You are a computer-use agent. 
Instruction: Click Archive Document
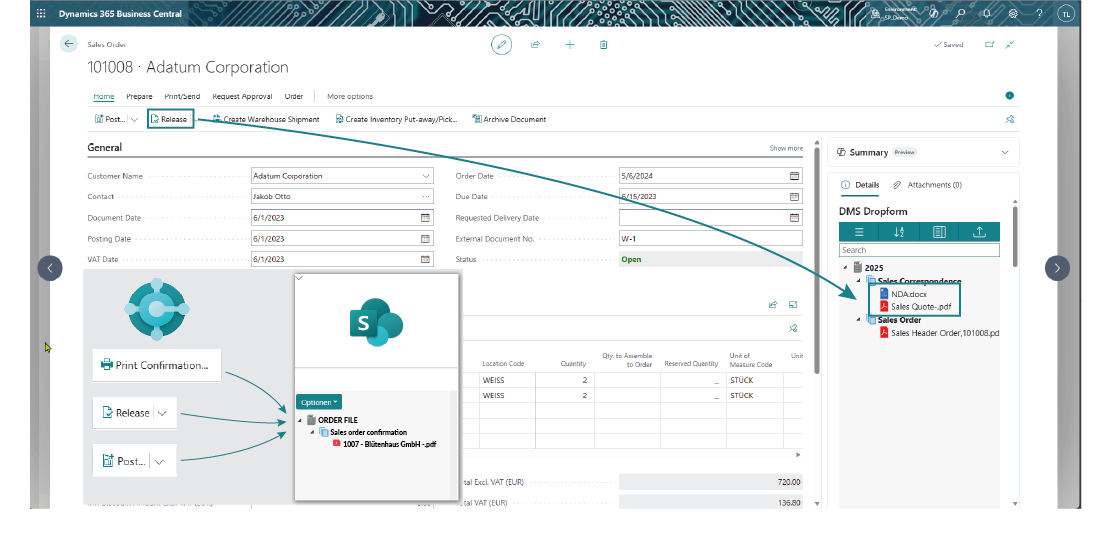click(x=510, y=119)
